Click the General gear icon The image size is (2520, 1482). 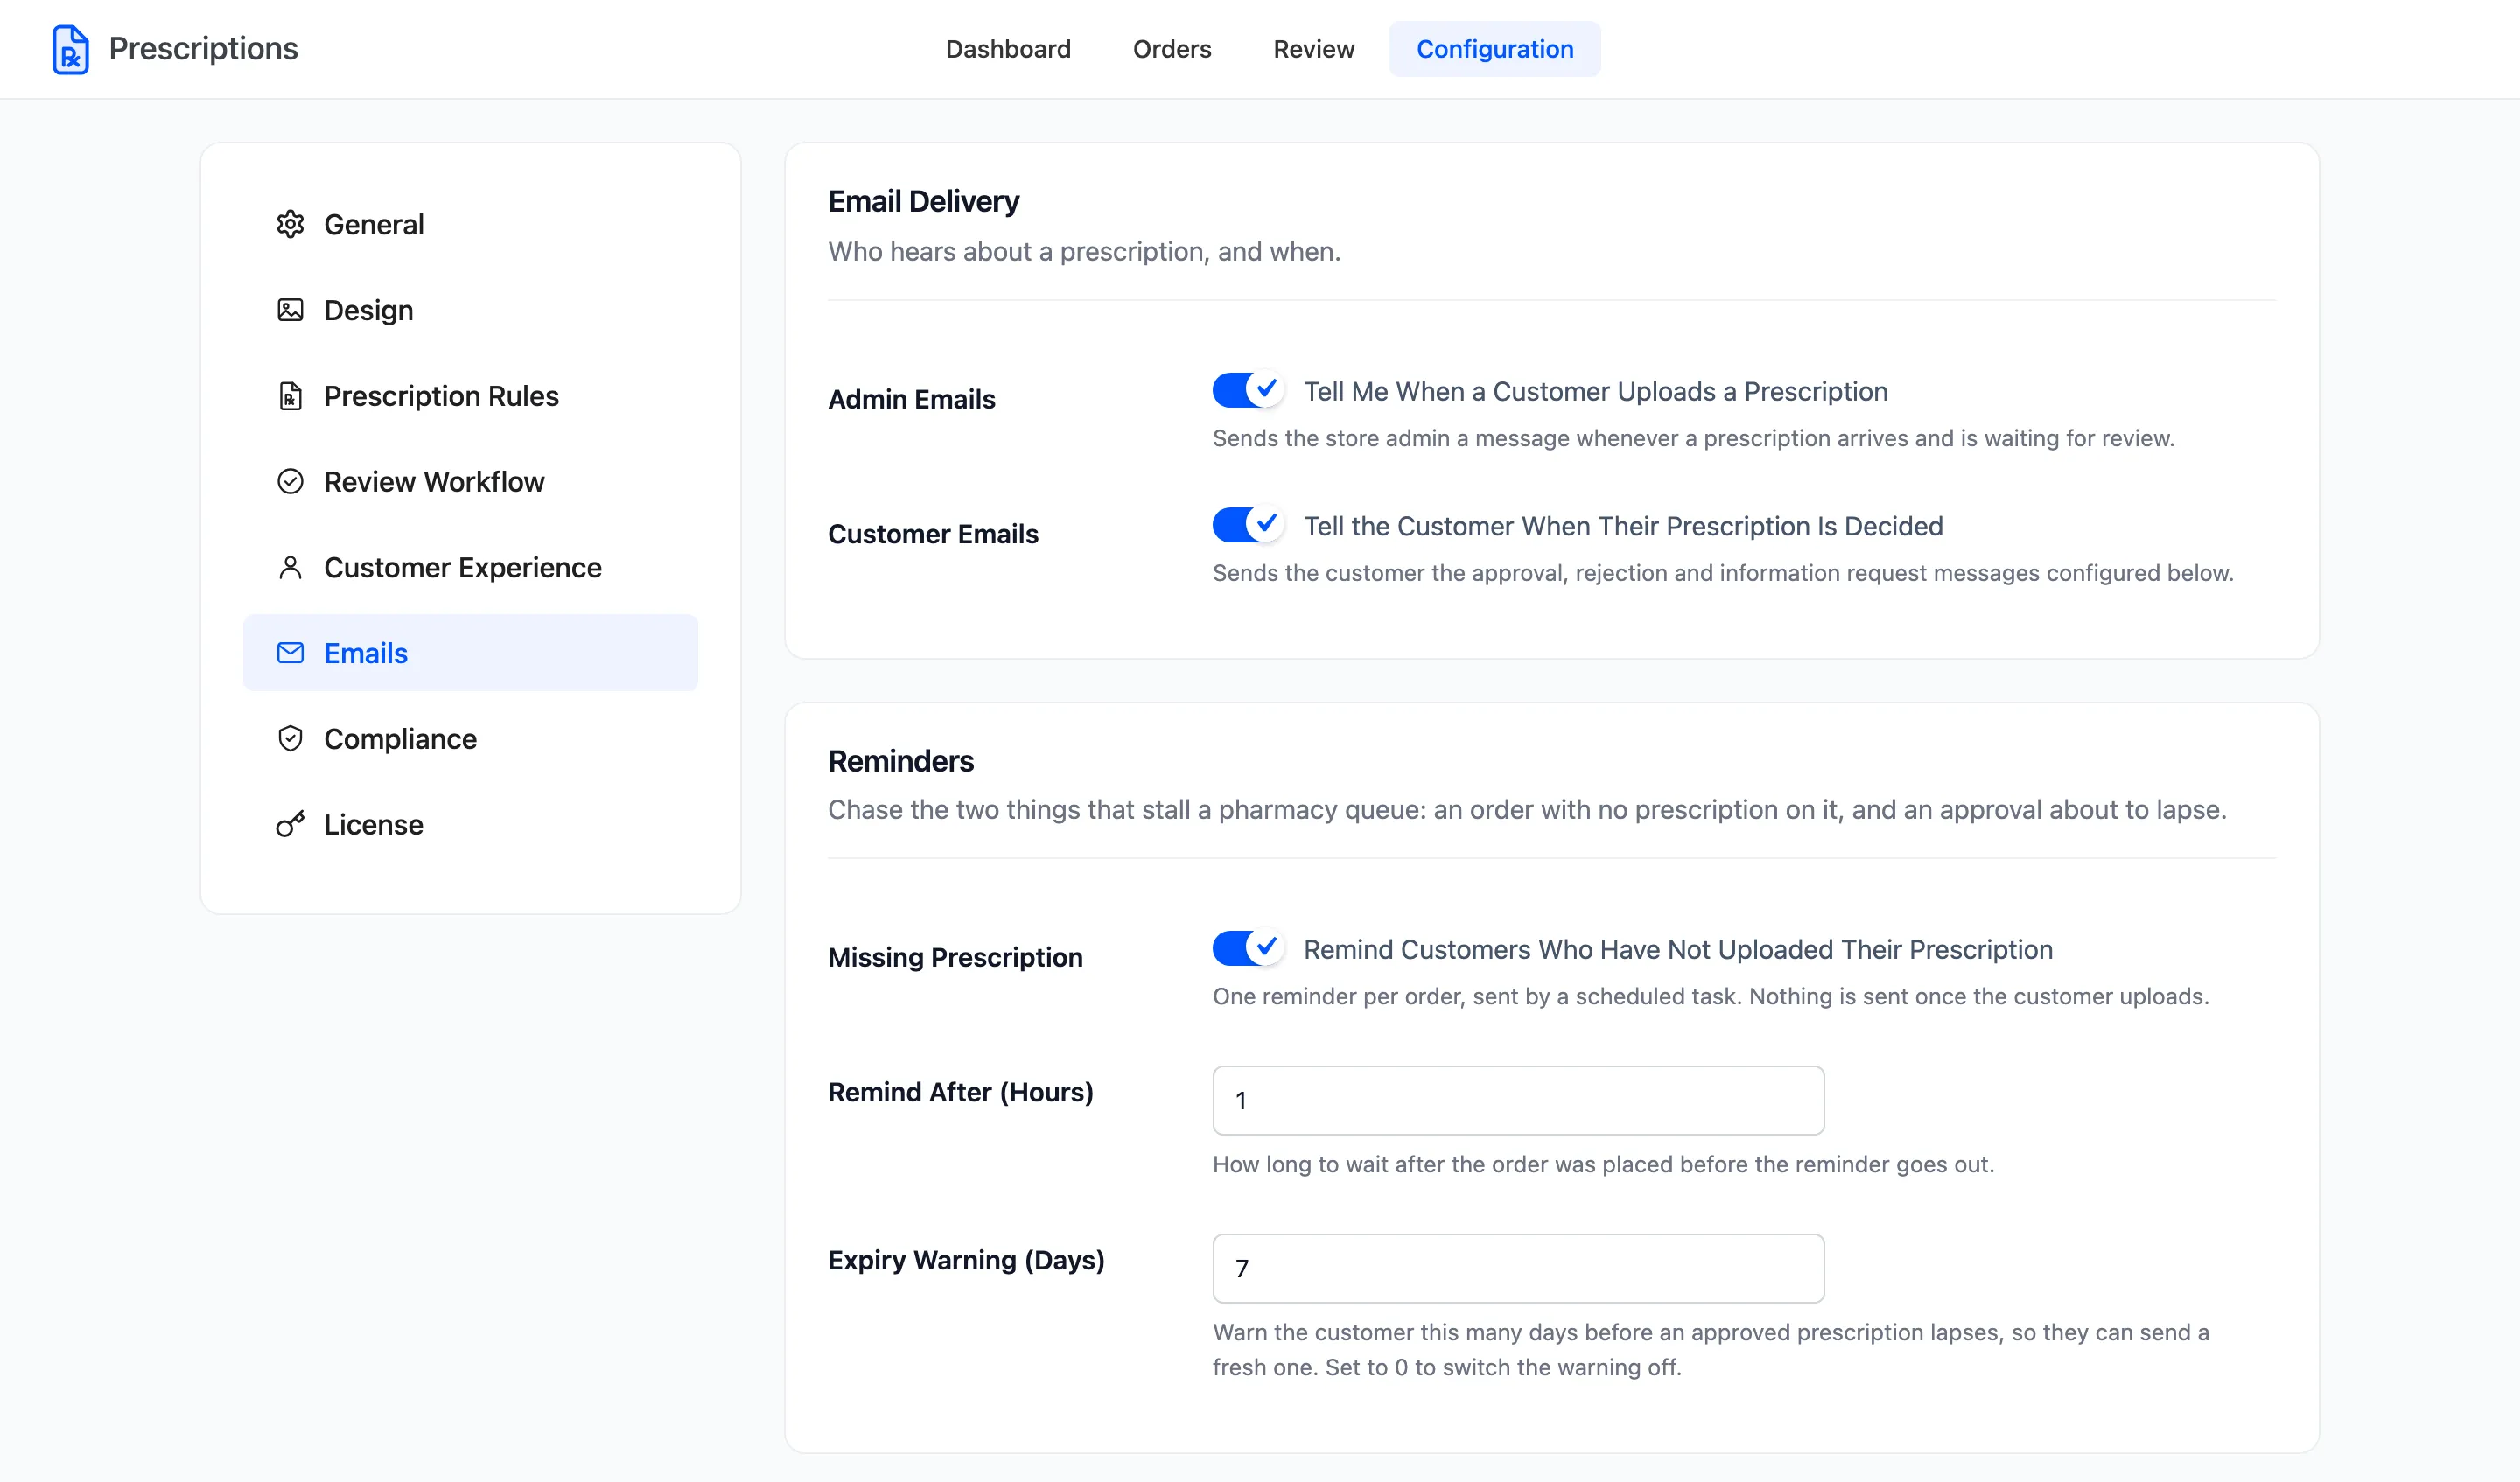pyautogui.click(x=290, y=224)
